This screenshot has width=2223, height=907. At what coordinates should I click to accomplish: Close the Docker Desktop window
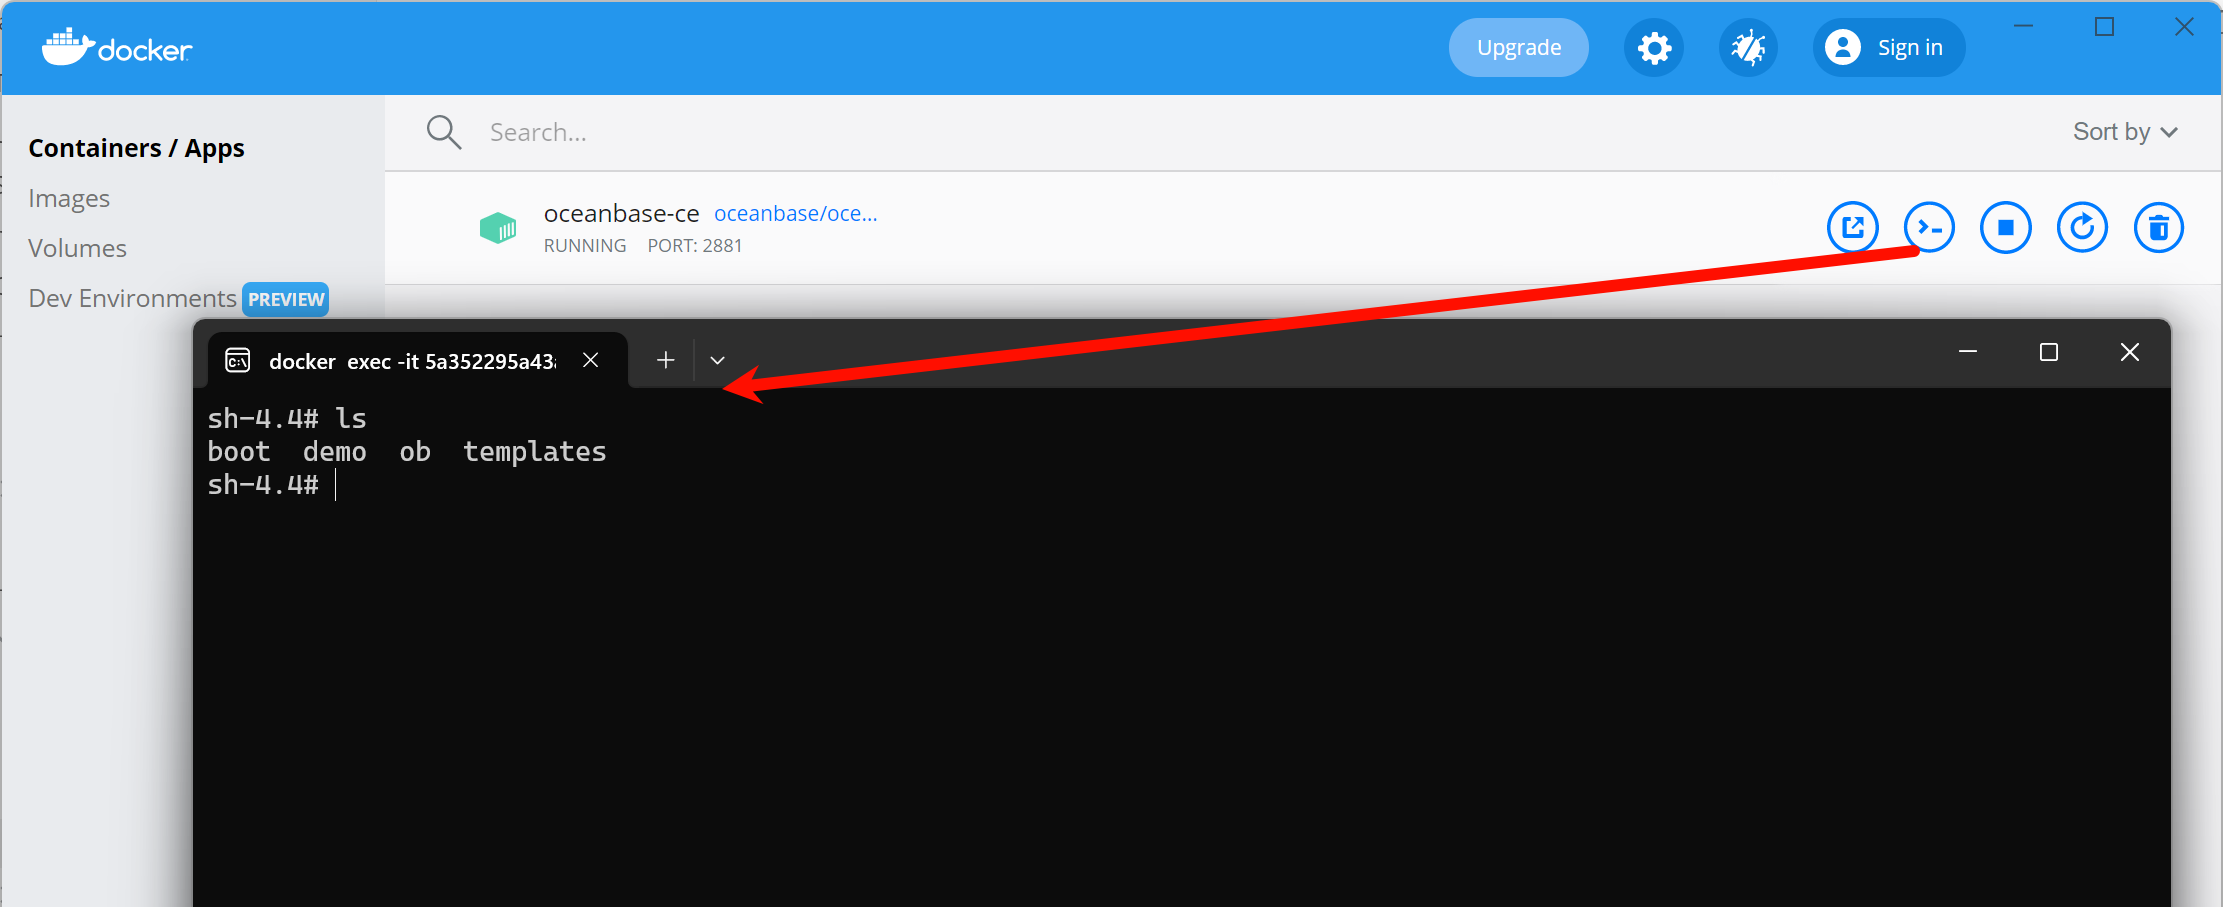tap(2185, 27)
